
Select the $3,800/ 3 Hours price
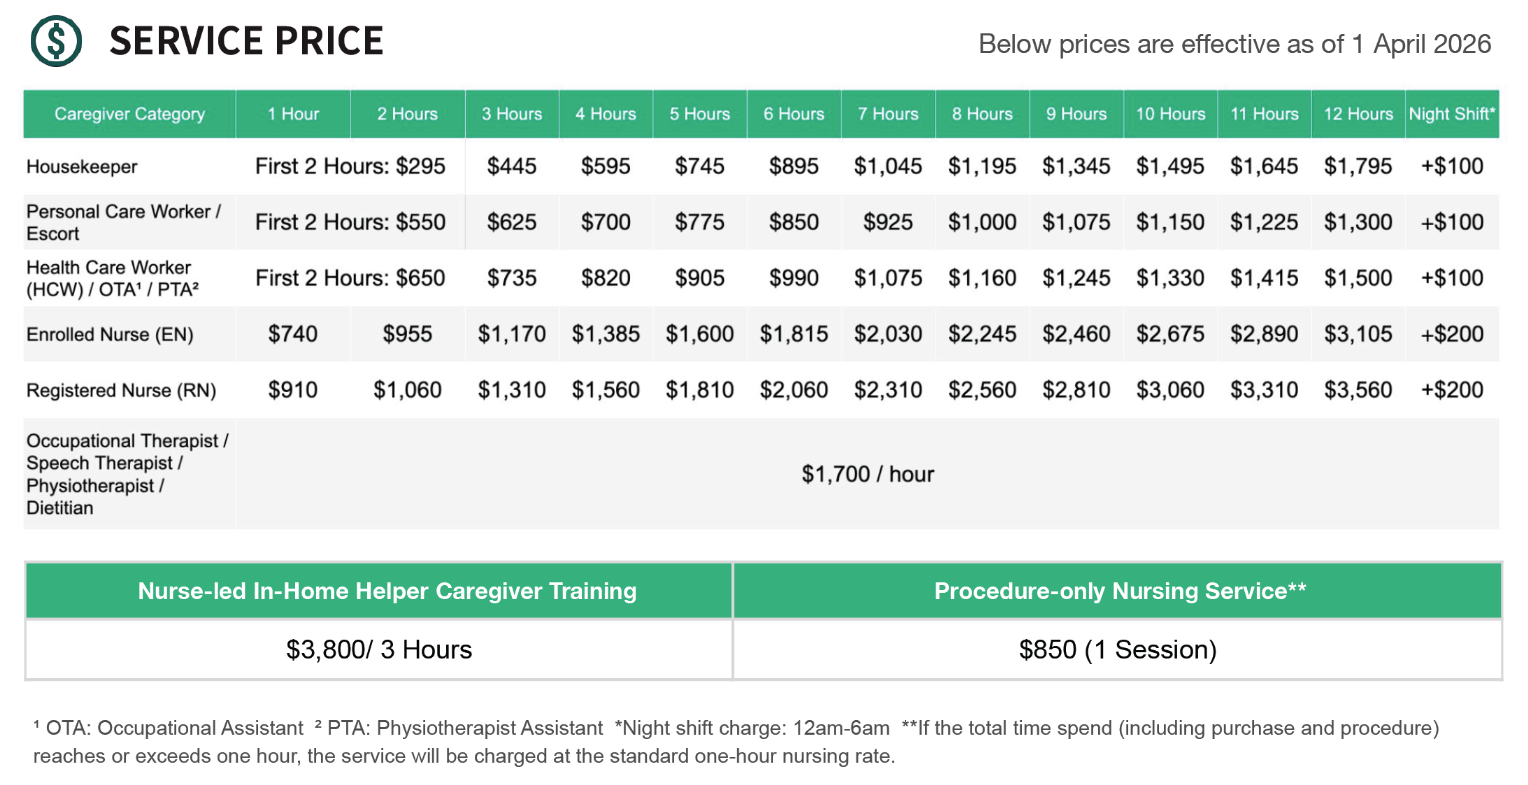[x=378, y=650]
